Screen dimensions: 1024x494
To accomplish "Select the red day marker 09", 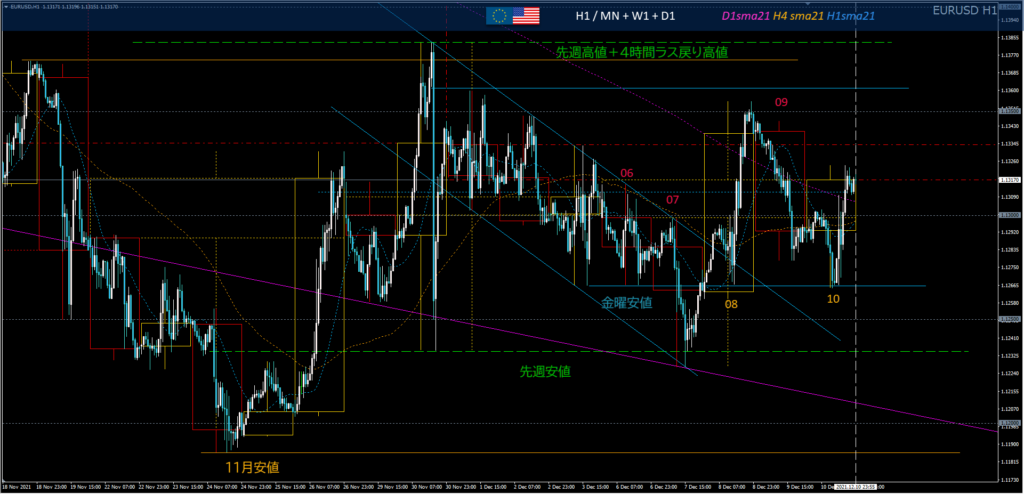I will 781,102.
